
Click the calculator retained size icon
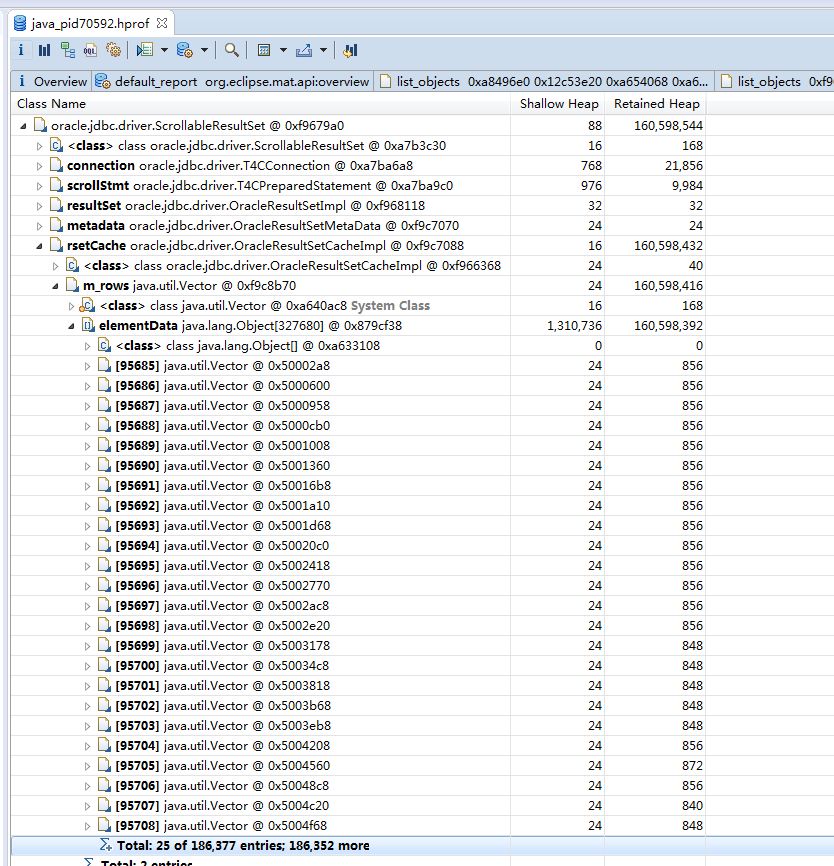pyautogui.click(x=263, y=50)
